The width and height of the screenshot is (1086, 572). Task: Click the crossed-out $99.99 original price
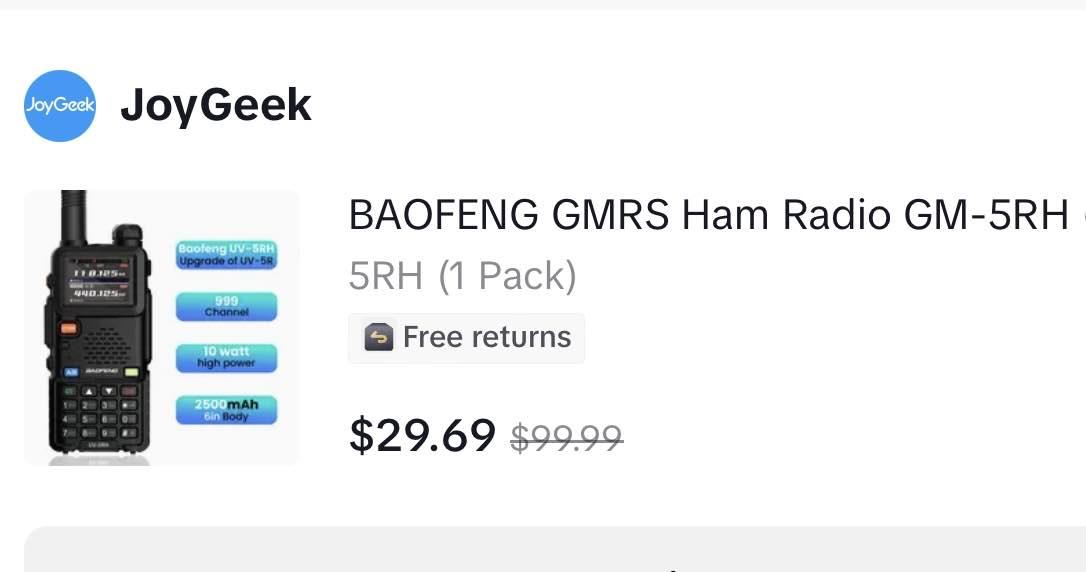[x=566, y=437]
